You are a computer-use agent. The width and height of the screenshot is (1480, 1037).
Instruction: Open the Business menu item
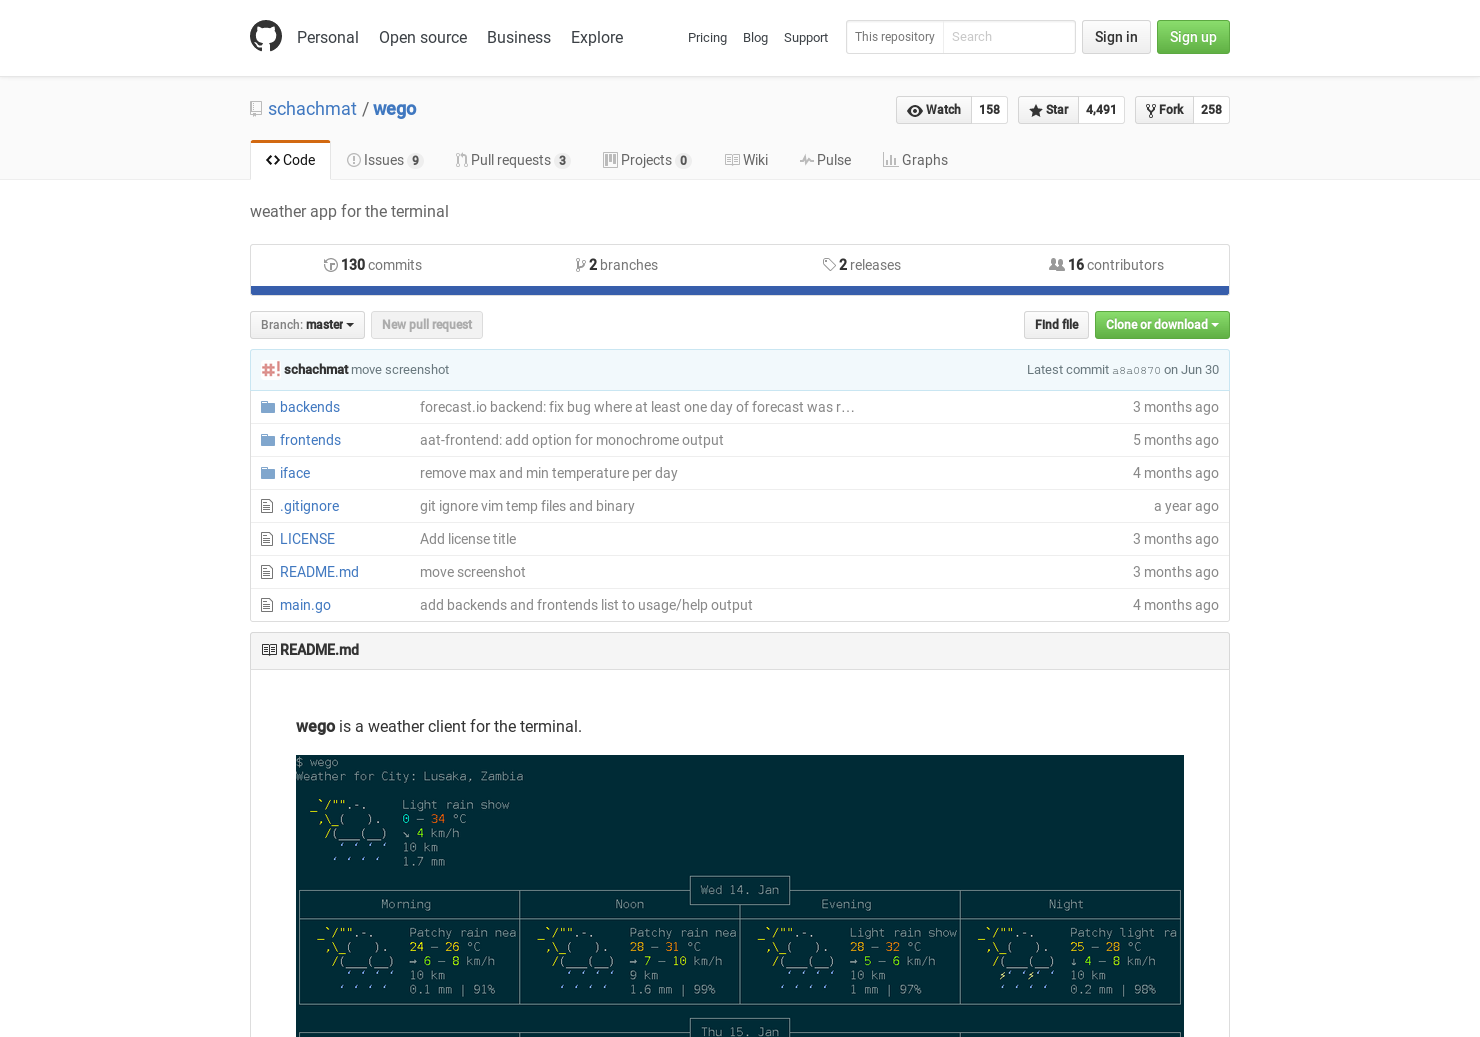click(x=519, y=37)
